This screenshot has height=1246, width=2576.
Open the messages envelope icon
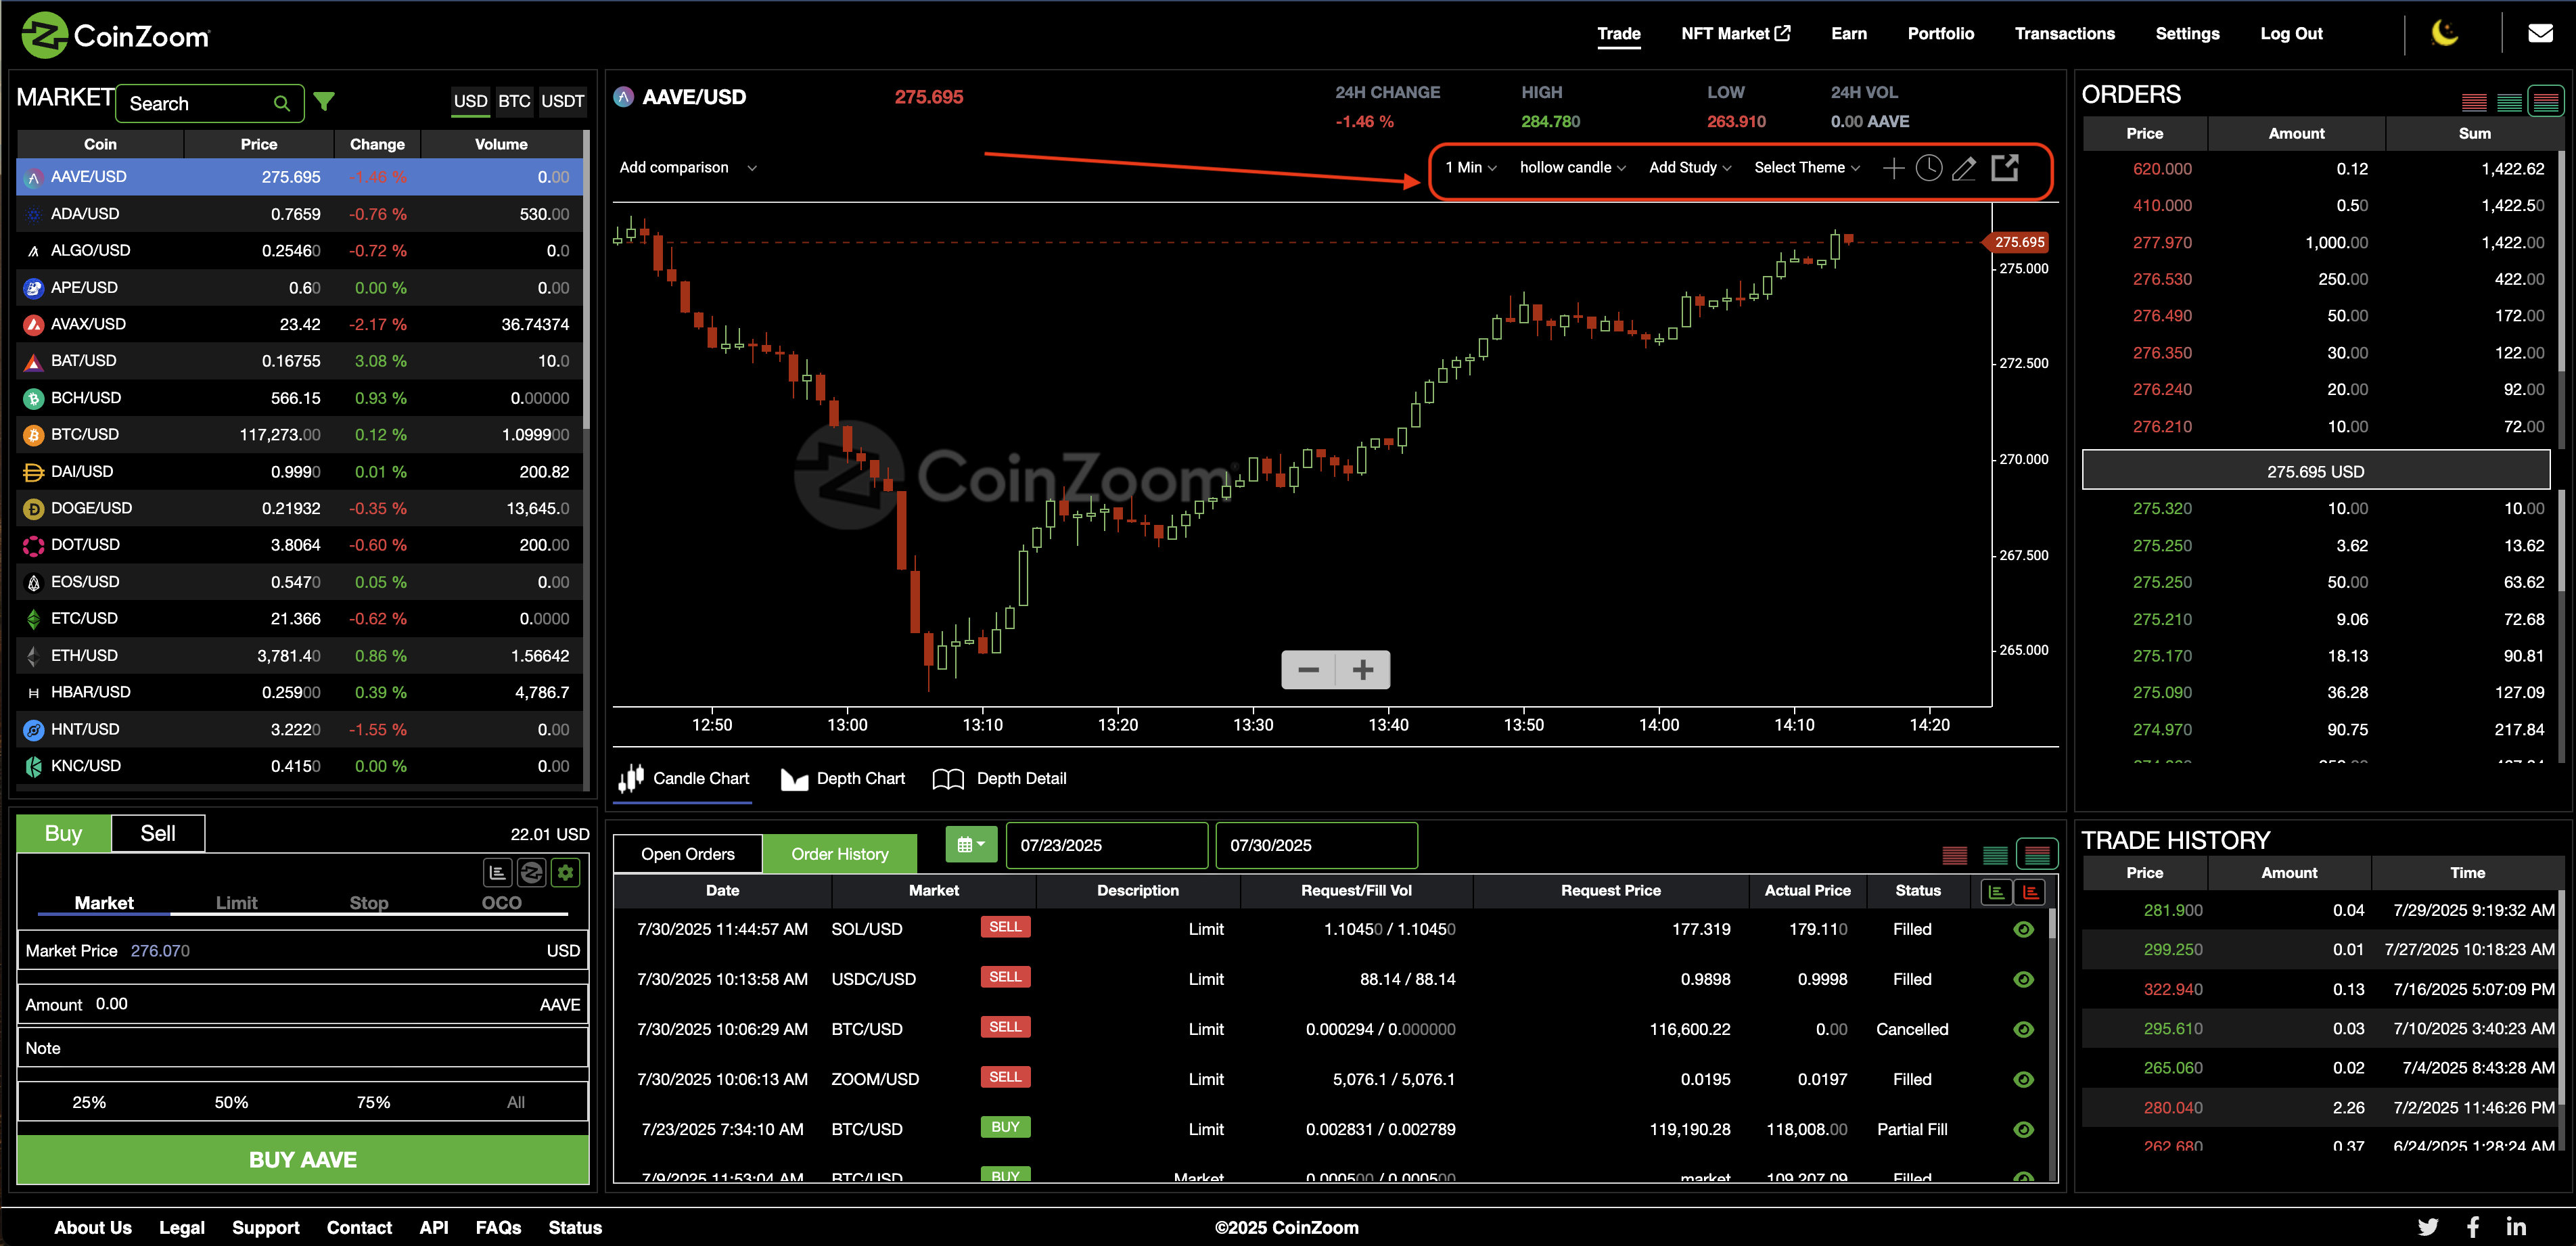2540,33
